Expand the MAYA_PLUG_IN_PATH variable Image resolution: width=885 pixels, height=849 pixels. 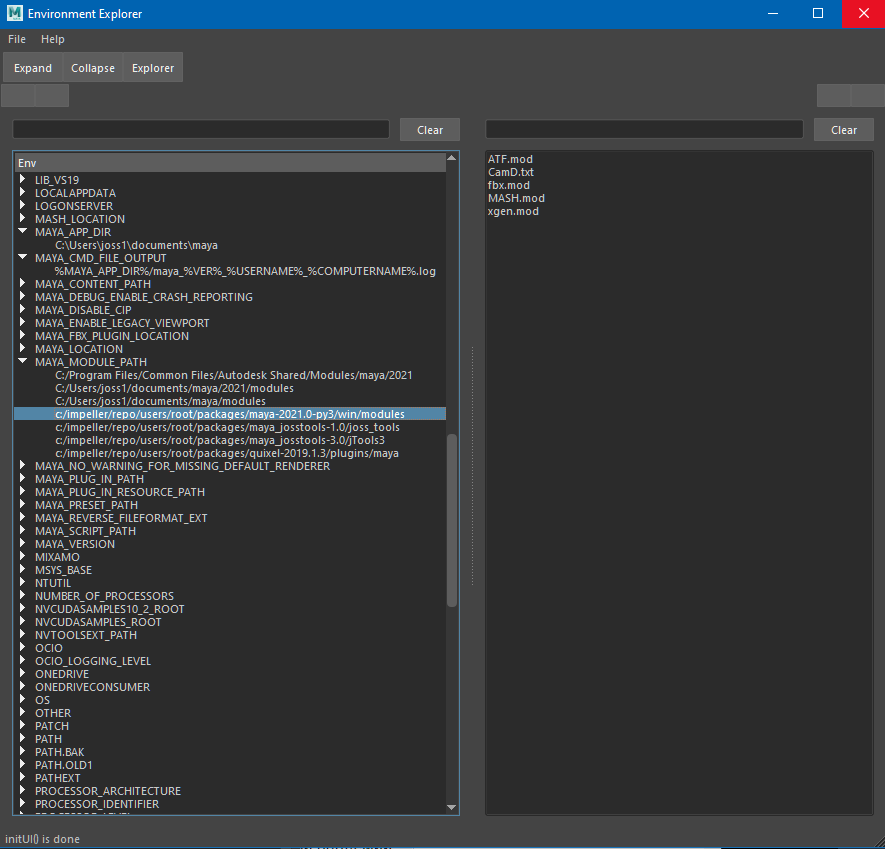click(22, 479)
